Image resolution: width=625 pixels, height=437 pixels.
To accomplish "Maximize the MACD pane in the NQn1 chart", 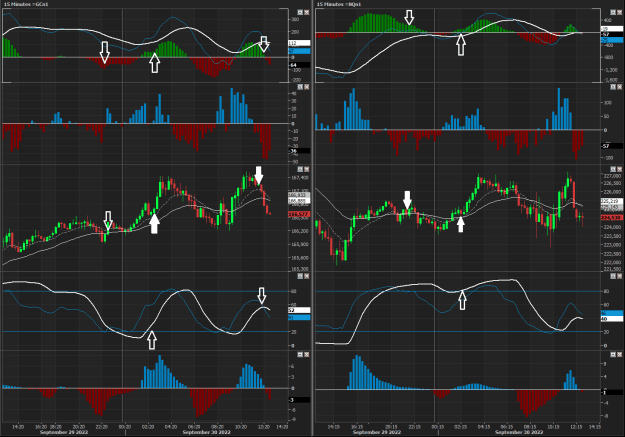I will click(x=613, y=12).
